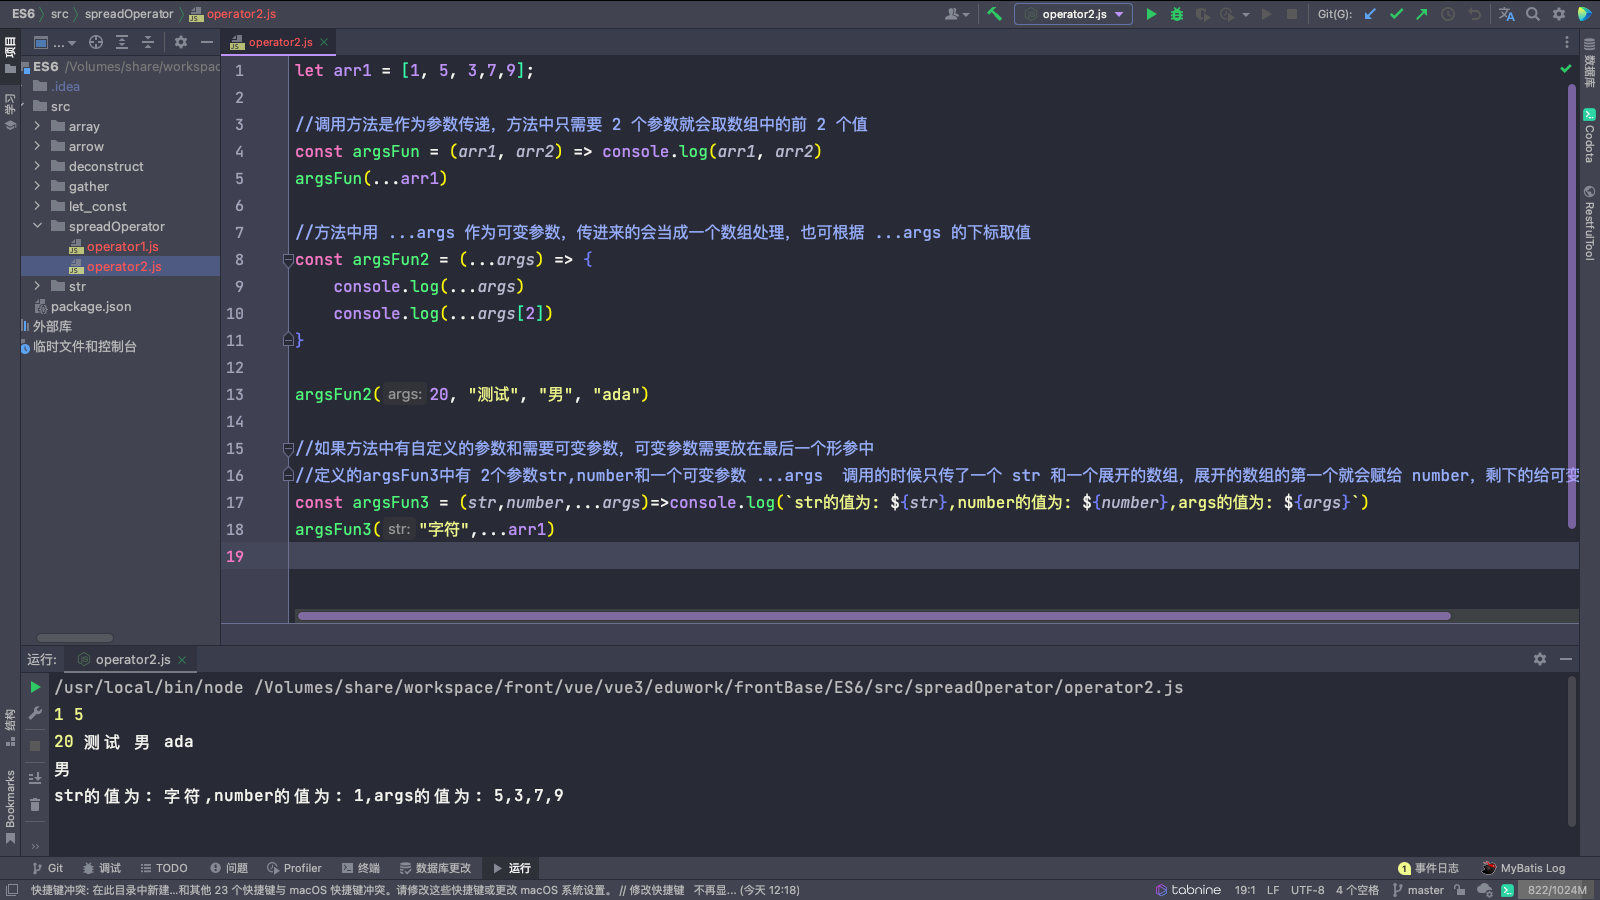Click the Git update project blue arrow
The width and height of the screenshot is (1600, 900).
point(1370,14)
